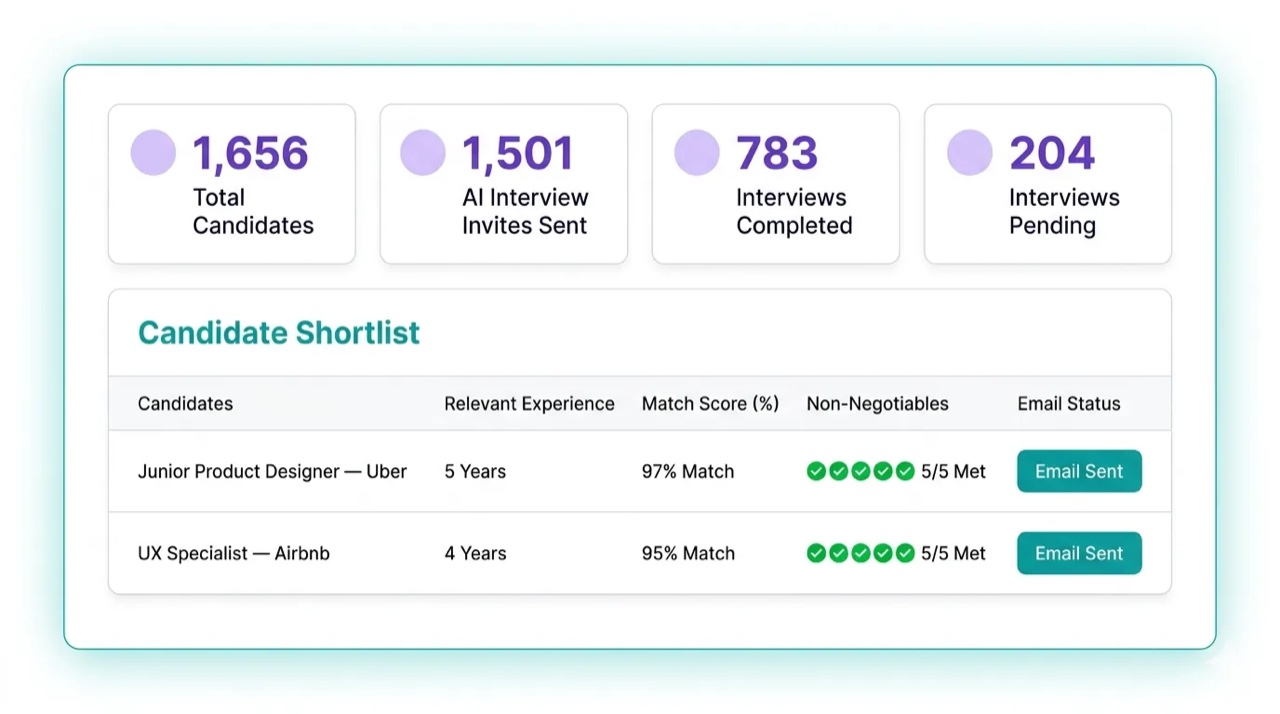Click first green checkmark in Uber designer row
The height and width of the screenshot is (714, 1280).
(816, 471)
